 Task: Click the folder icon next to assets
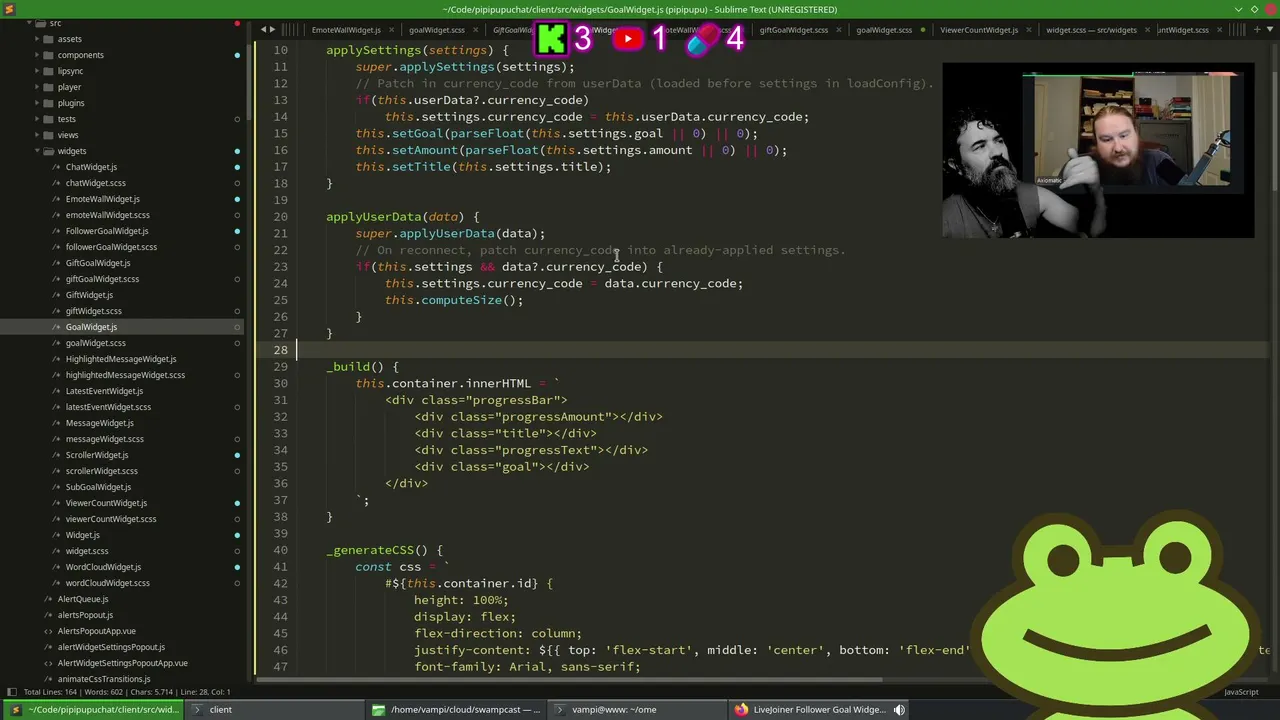(47, 39)
